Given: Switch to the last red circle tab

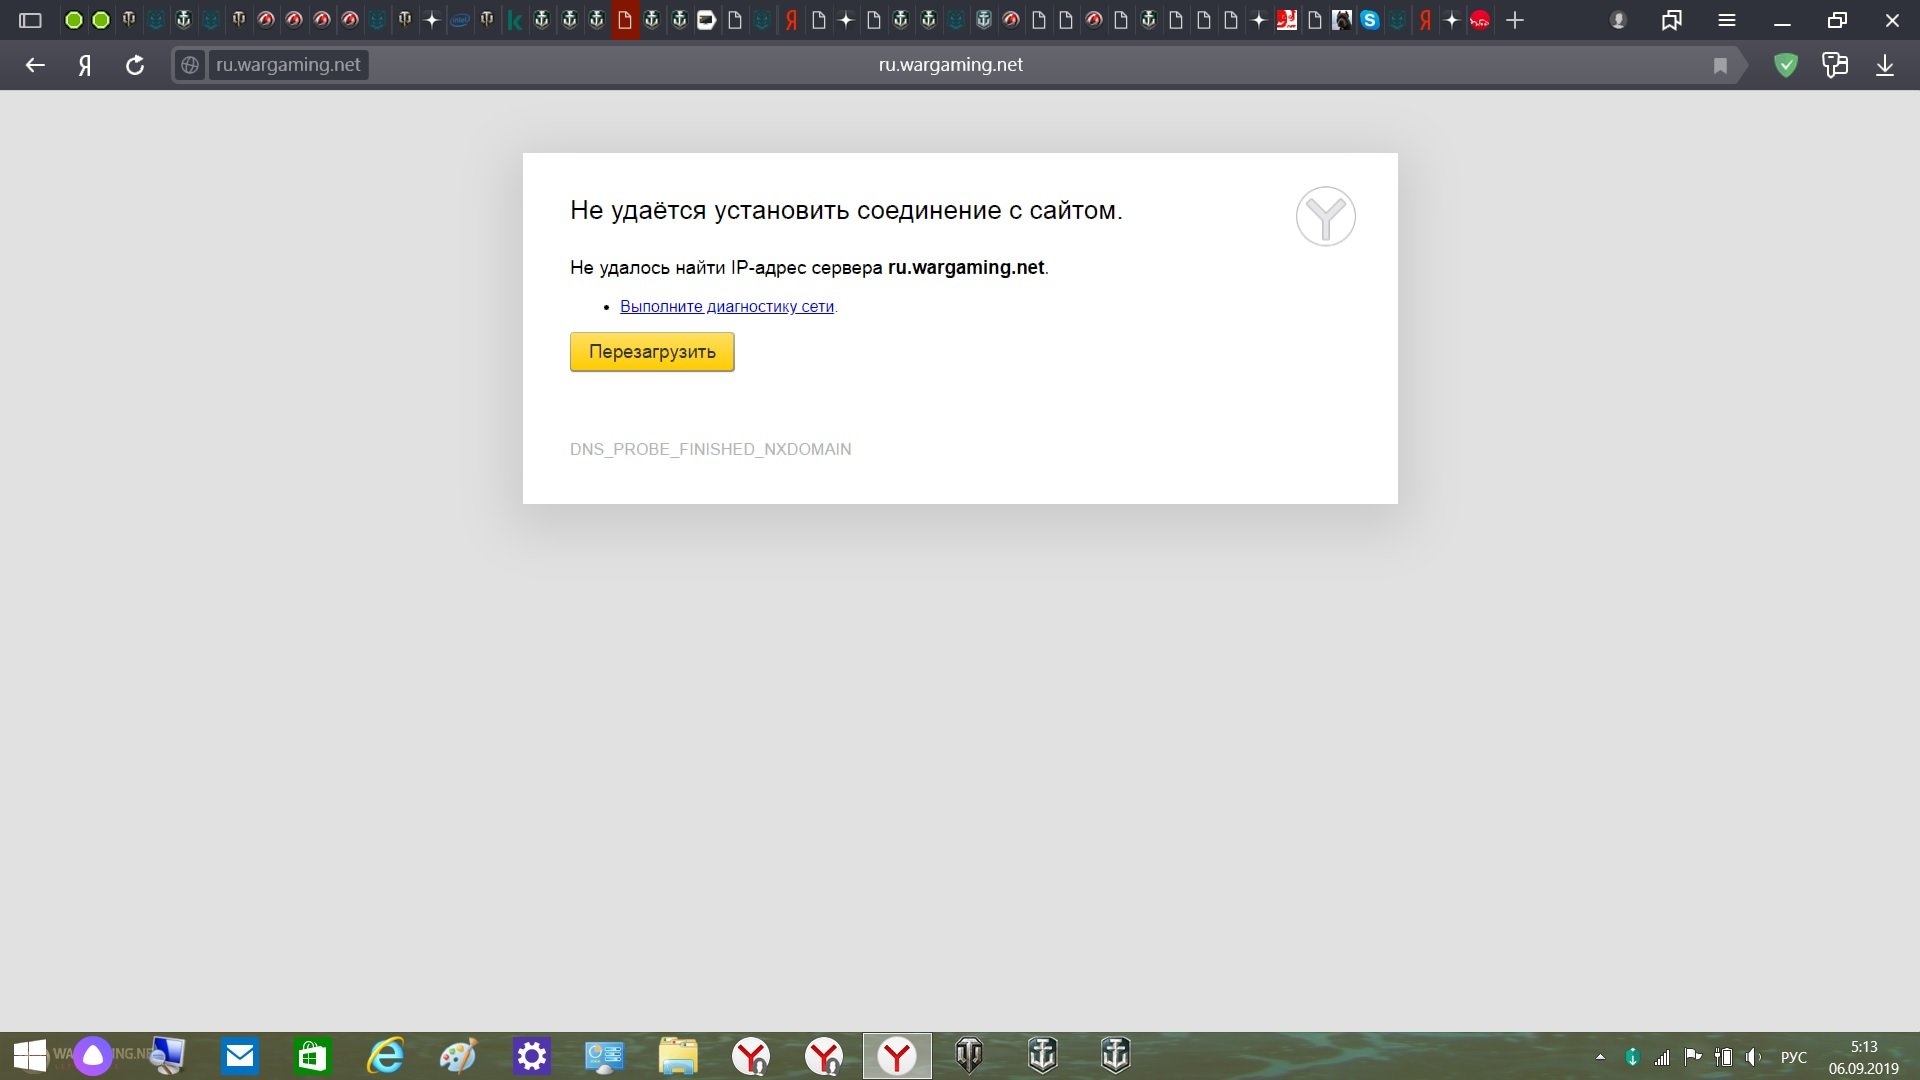Looking at the screenshot, I should click(x=1480, y=20).
